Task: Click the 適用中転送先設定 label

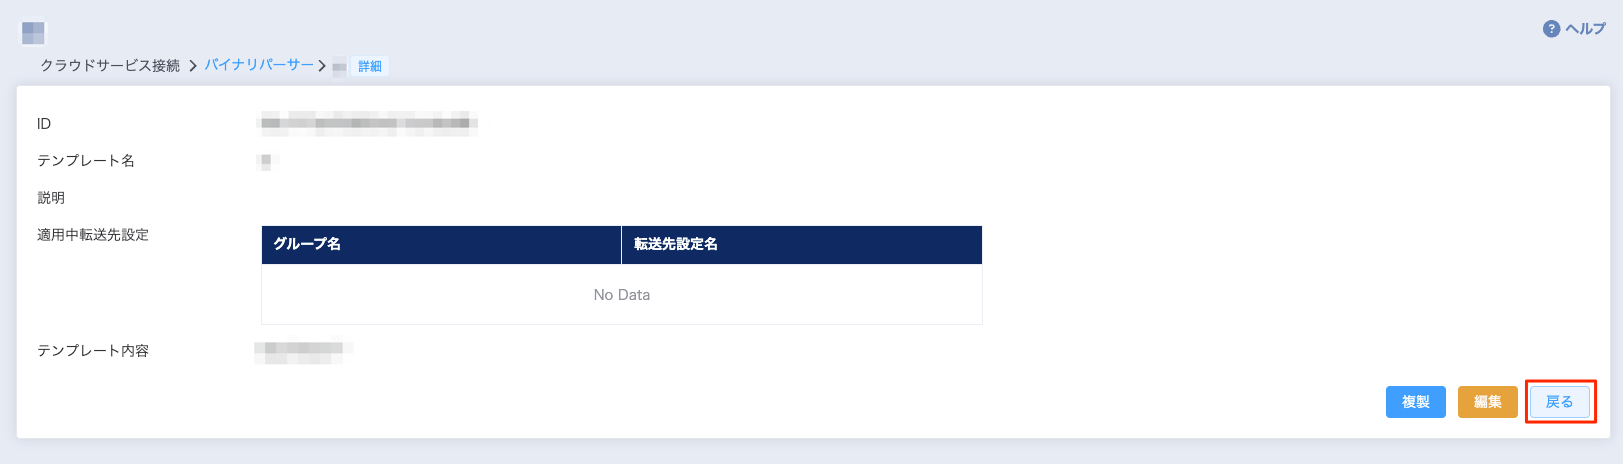Action: 93,235
